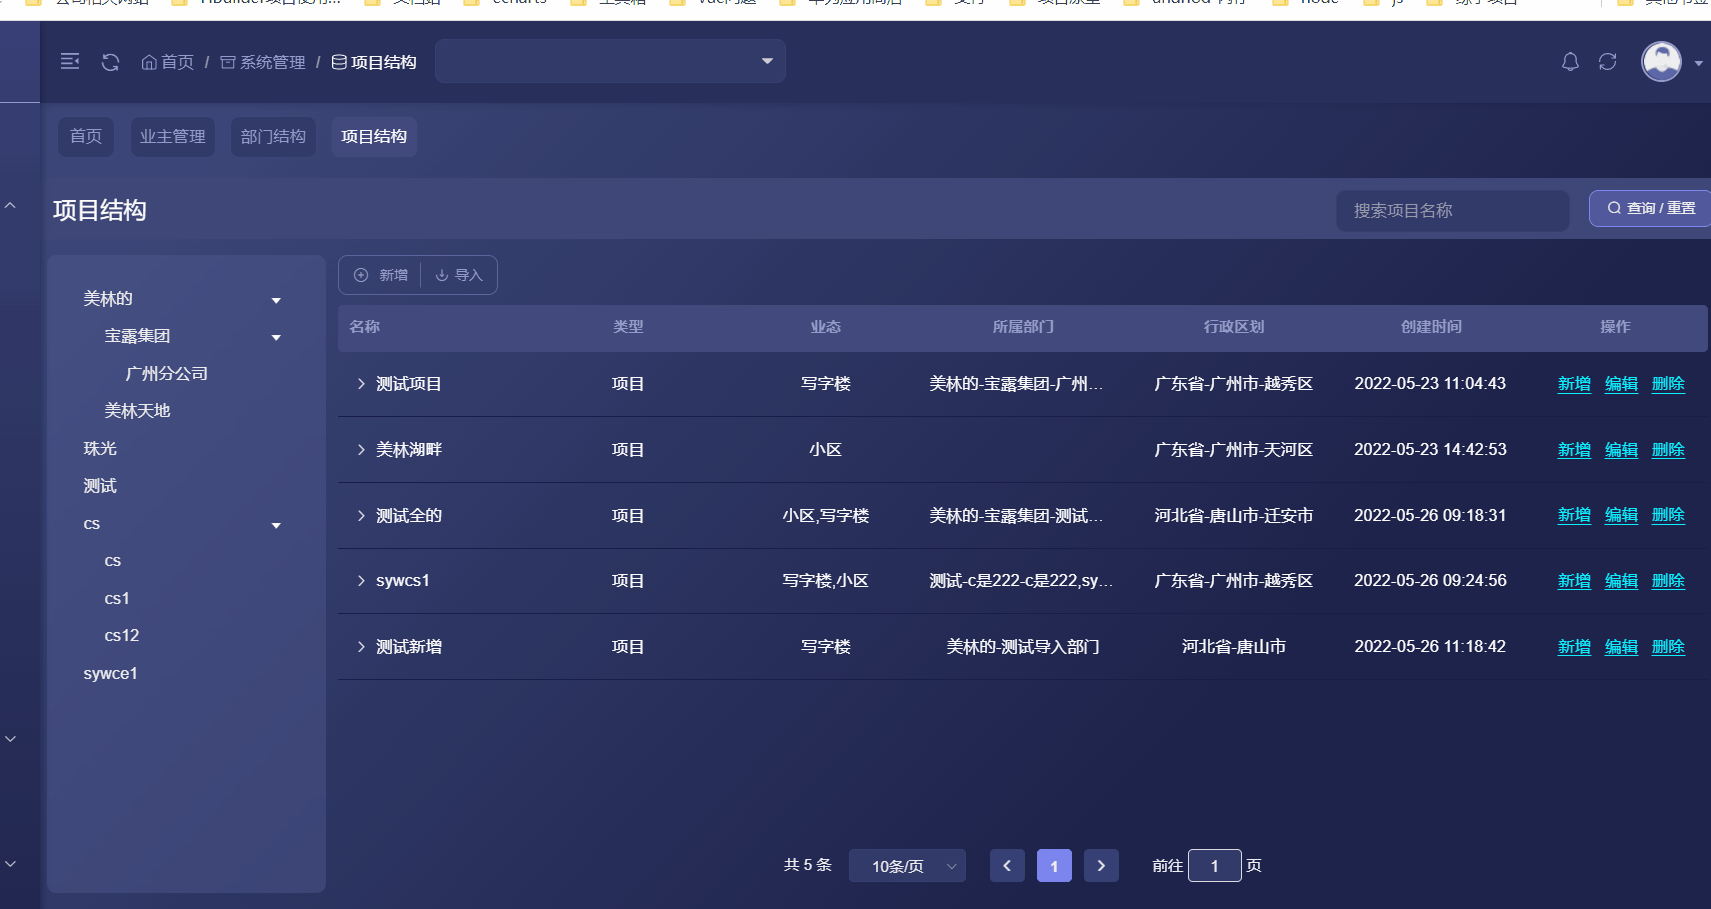Click the 新增 button above the table
Image resolution: width=1711 pixels, height=909 pixels.
(x=379, y=274)
